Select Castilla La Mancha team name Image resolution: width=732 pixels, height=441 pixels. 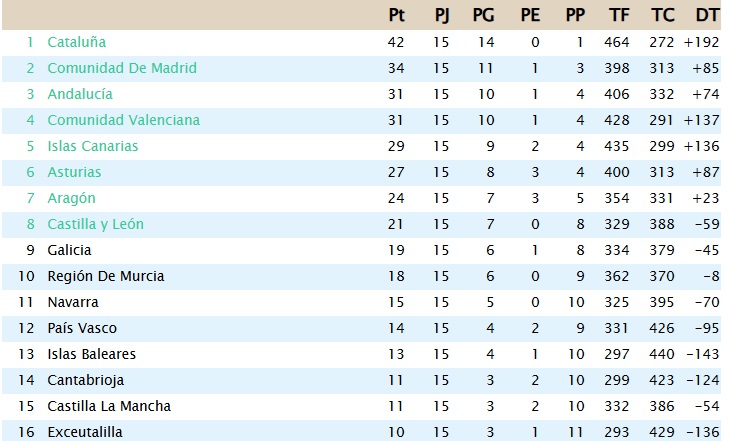[109, 406]
